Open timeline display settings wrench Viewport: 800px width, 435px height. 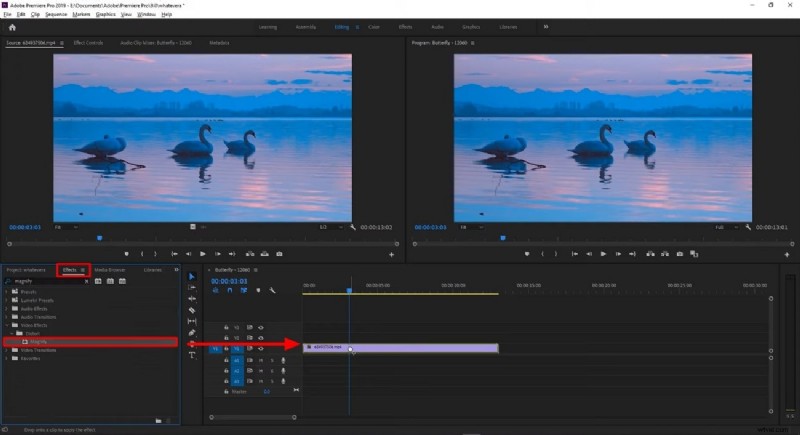click(272, 291)
